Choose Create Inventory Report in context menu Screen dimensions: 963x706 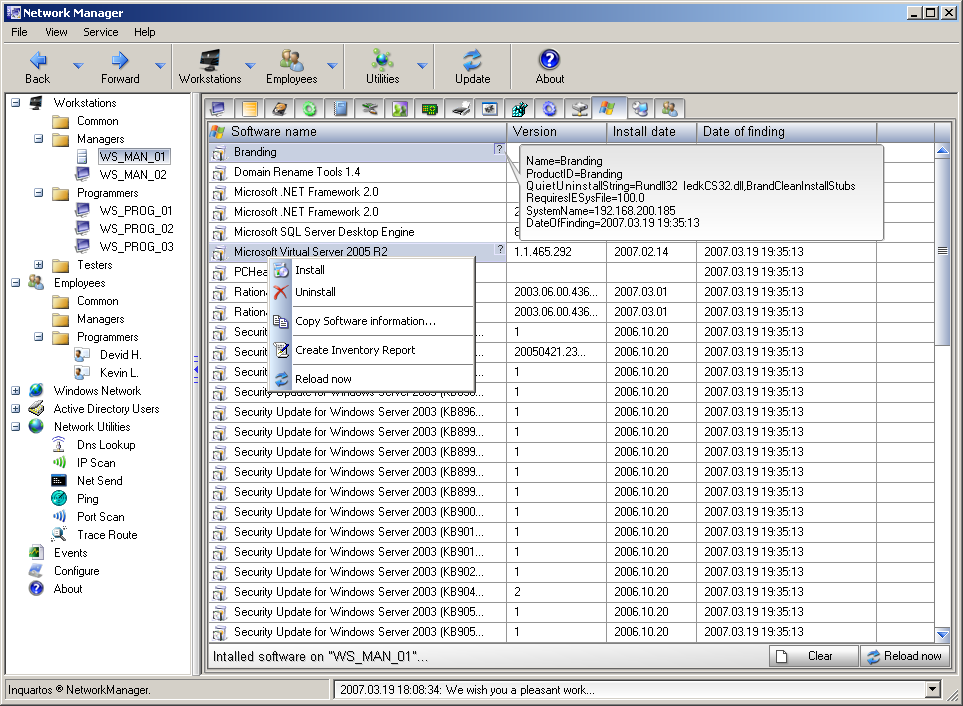tap(372, 350)
